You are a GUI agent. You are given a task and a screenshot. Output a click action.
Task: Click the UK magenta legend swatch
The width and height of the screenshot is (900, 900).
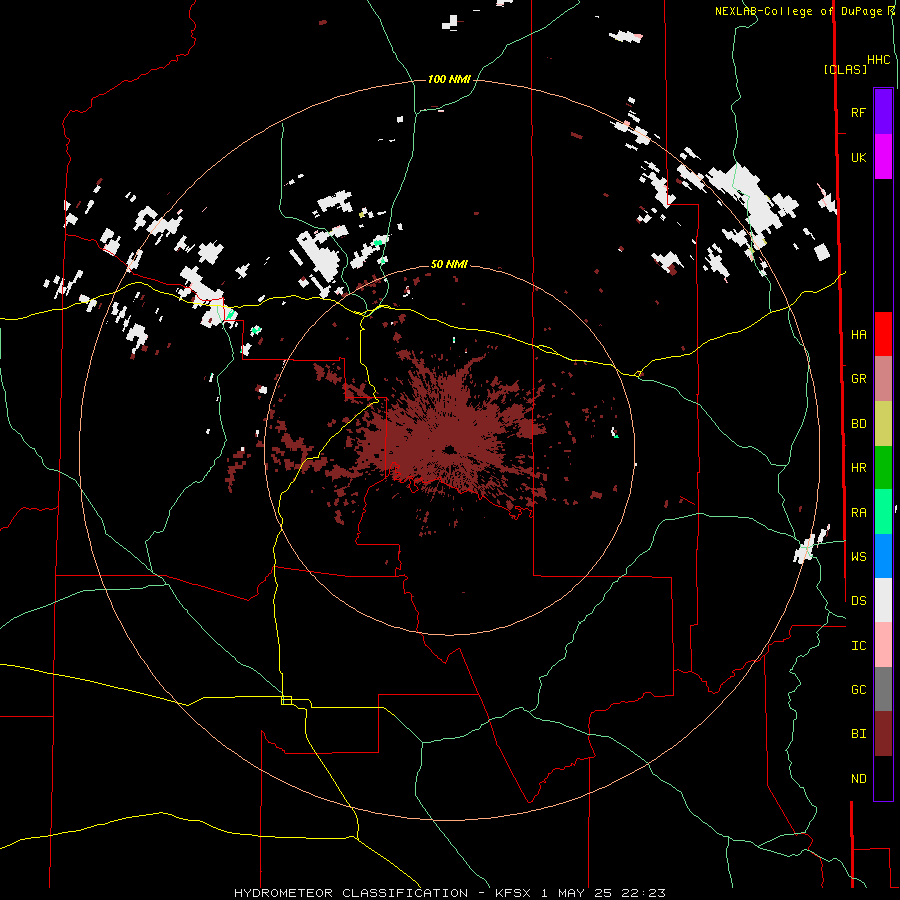(x=883, y=157)
